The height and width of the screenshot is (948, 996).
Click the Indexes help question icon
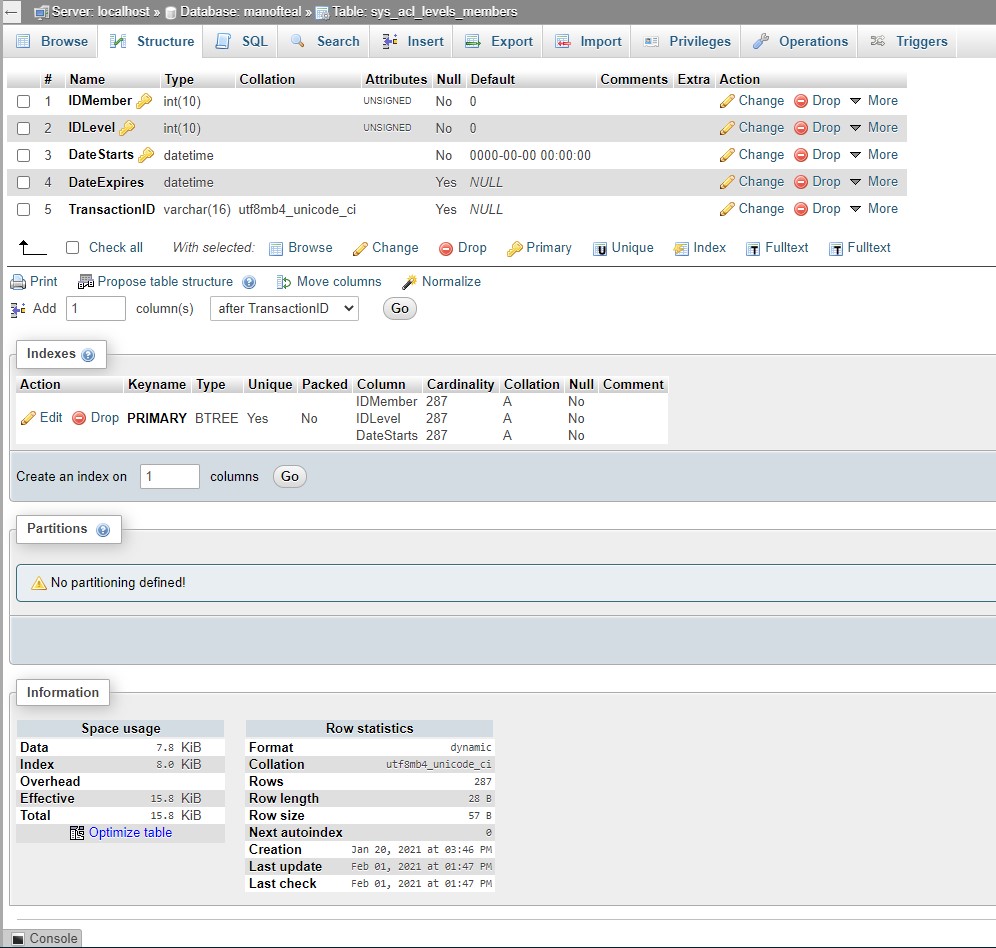pos(88,355)
